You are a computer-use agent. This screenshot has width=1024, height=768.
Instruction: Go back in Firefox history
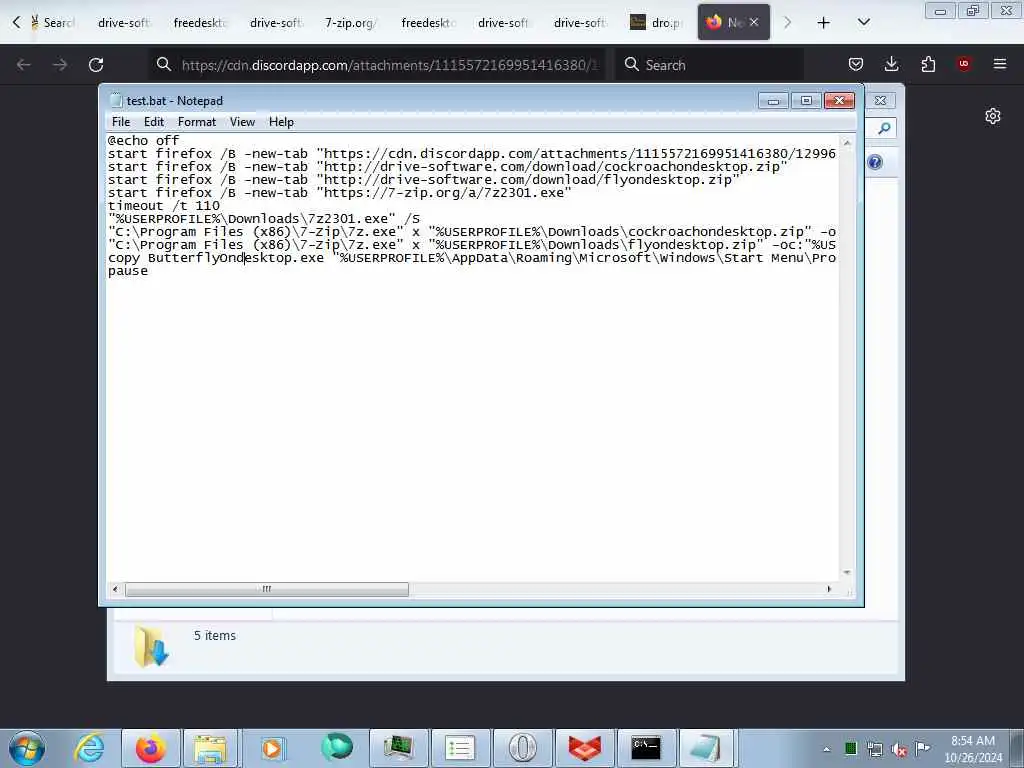(24, 65)
